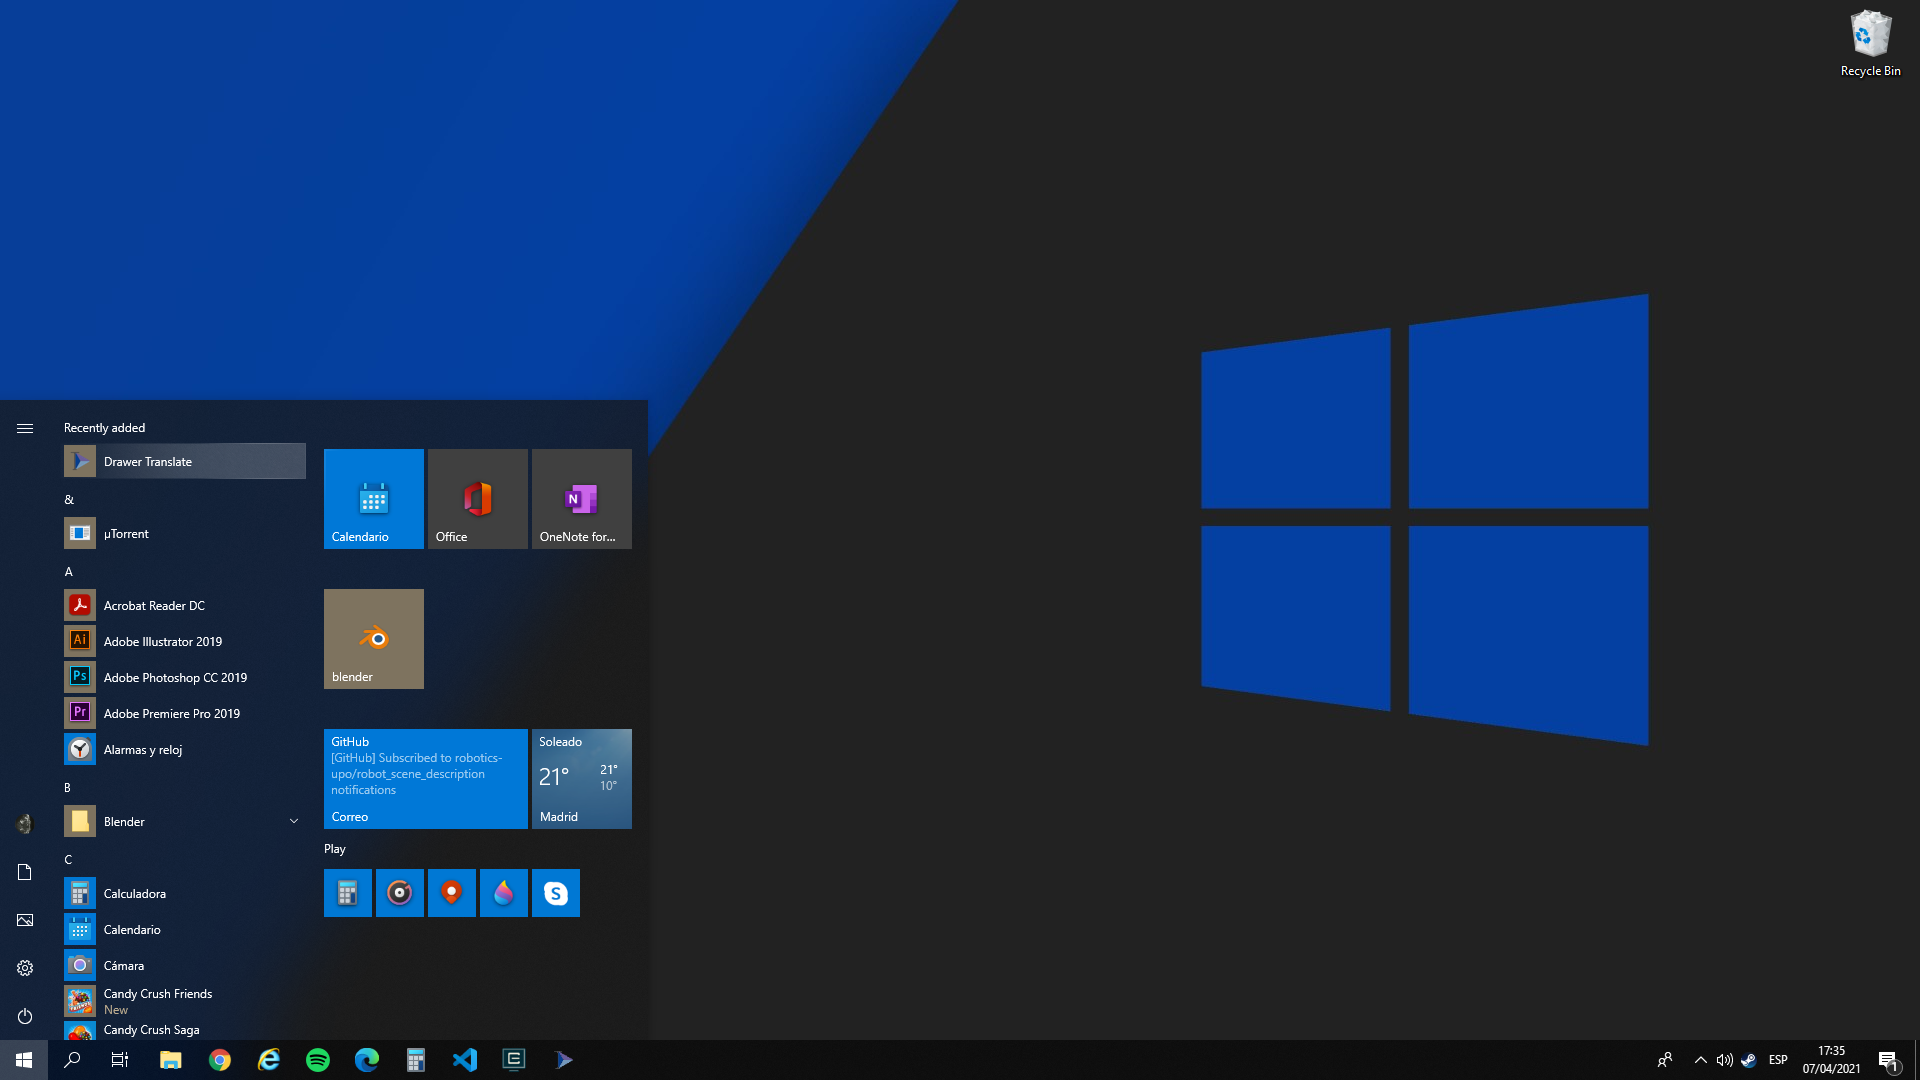The height and width of the screenshot is (1080, 1920).
Task: Launch Adobe Photoshop CC 2019
Action: tap(184, 677)
